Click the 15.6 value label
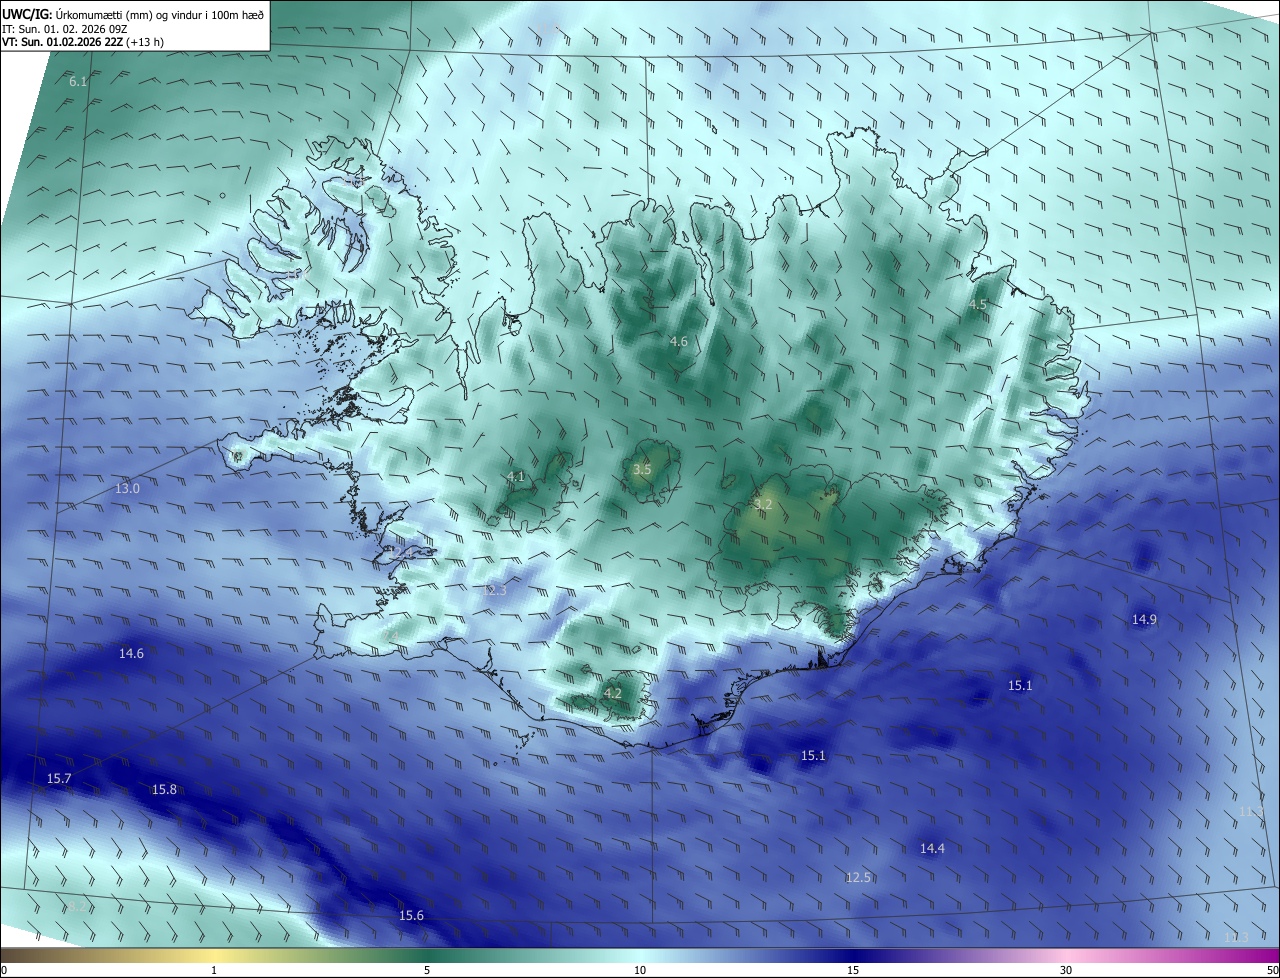 (x=411, y=916)
